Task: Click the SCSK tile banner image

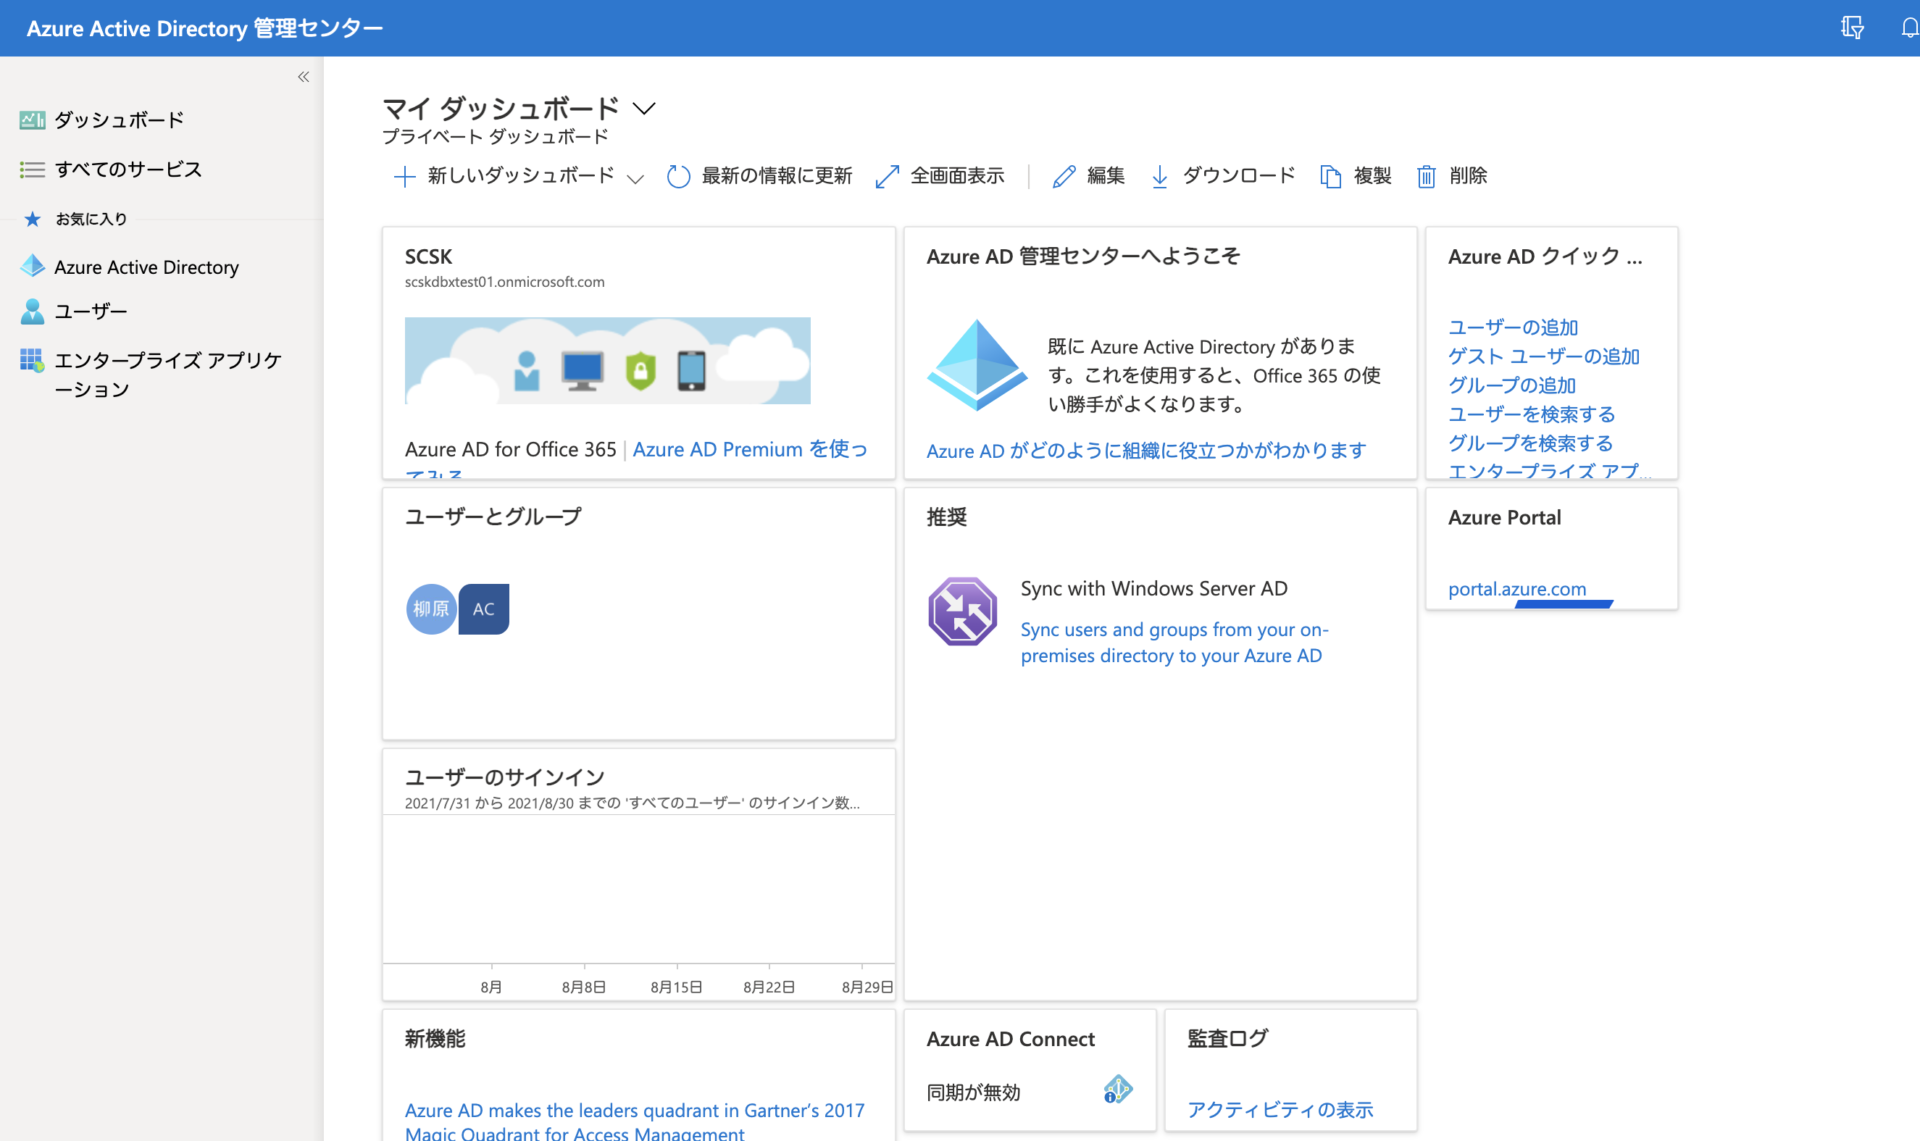Action: point(608,361)
